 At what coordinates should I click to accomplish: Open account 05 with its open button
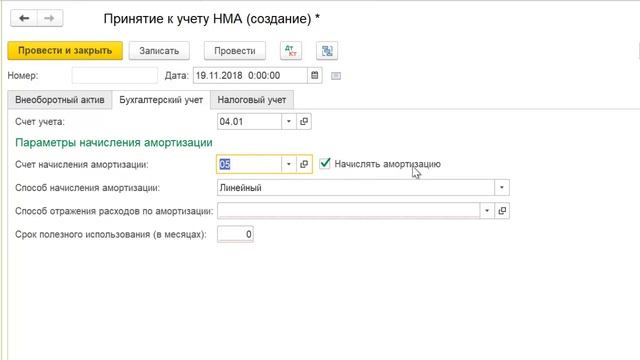click(304, 164)
